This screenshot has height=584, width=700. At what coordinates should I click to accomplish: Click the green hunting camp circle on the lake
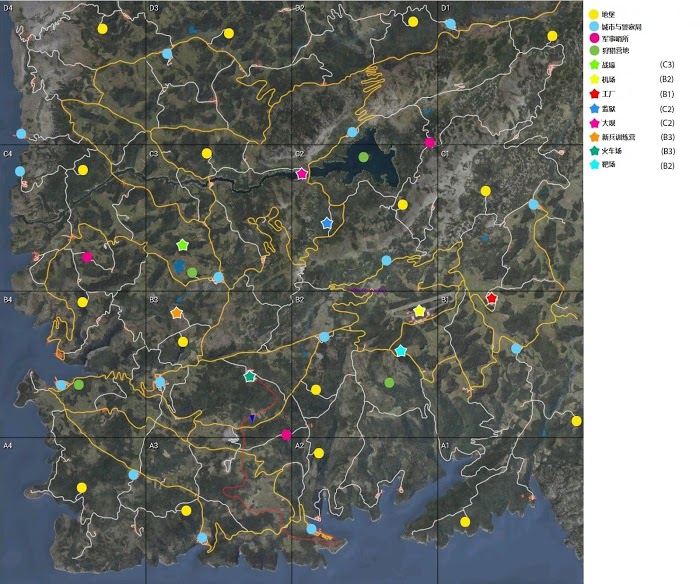tap(364, 157)
